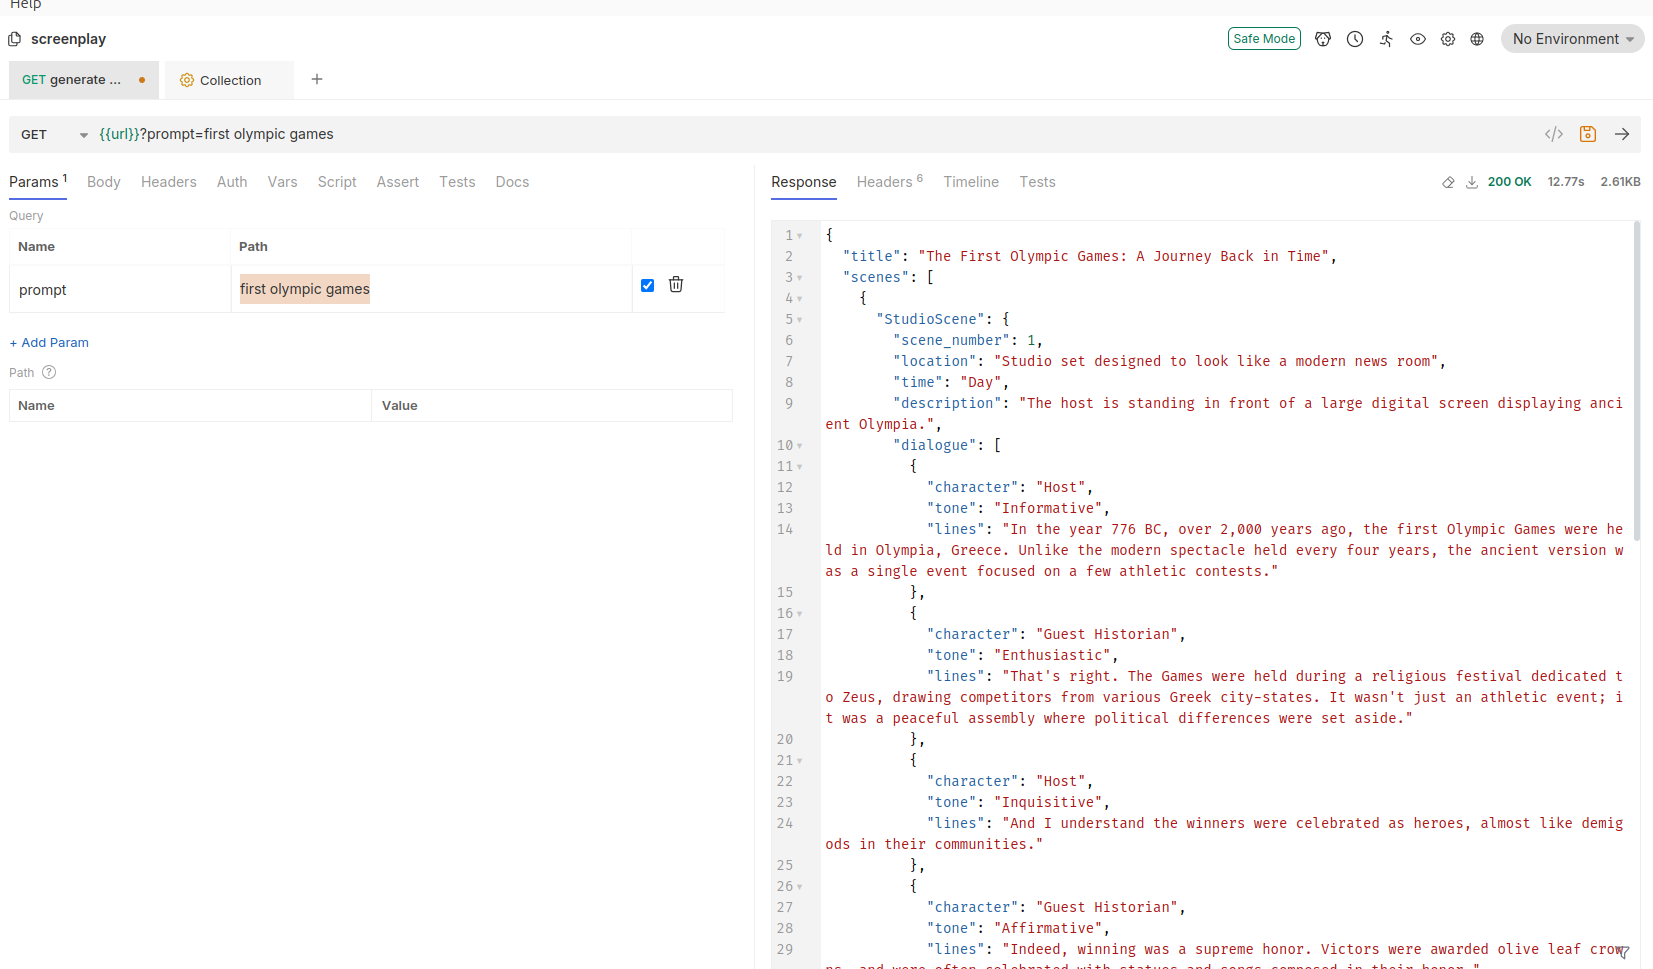1653x969 pixels.
Task: Click the Path help question icon
Action: pyautogui.click(x=49, y=372)
